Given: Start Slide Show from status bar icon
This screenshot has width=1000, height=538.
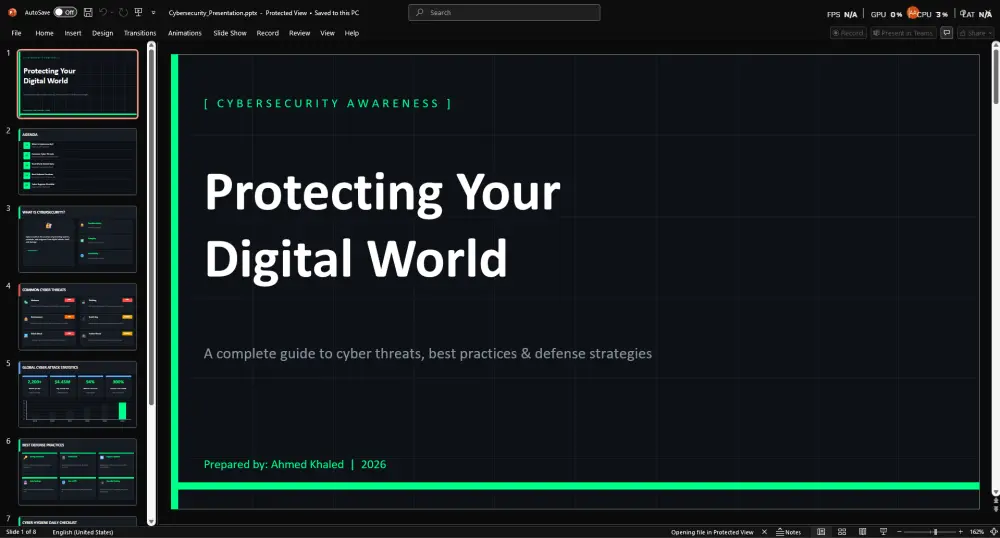Looking at the screenshot, I should 883,532.
